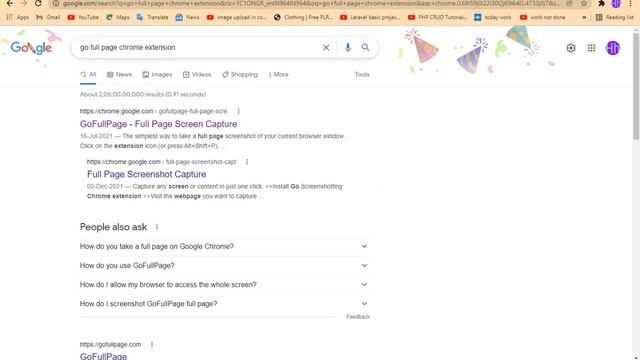Image resolution: width=640 pixels, height=360 pixels.
Task: Submit search with magnifier icon
Action: [365, 47]
